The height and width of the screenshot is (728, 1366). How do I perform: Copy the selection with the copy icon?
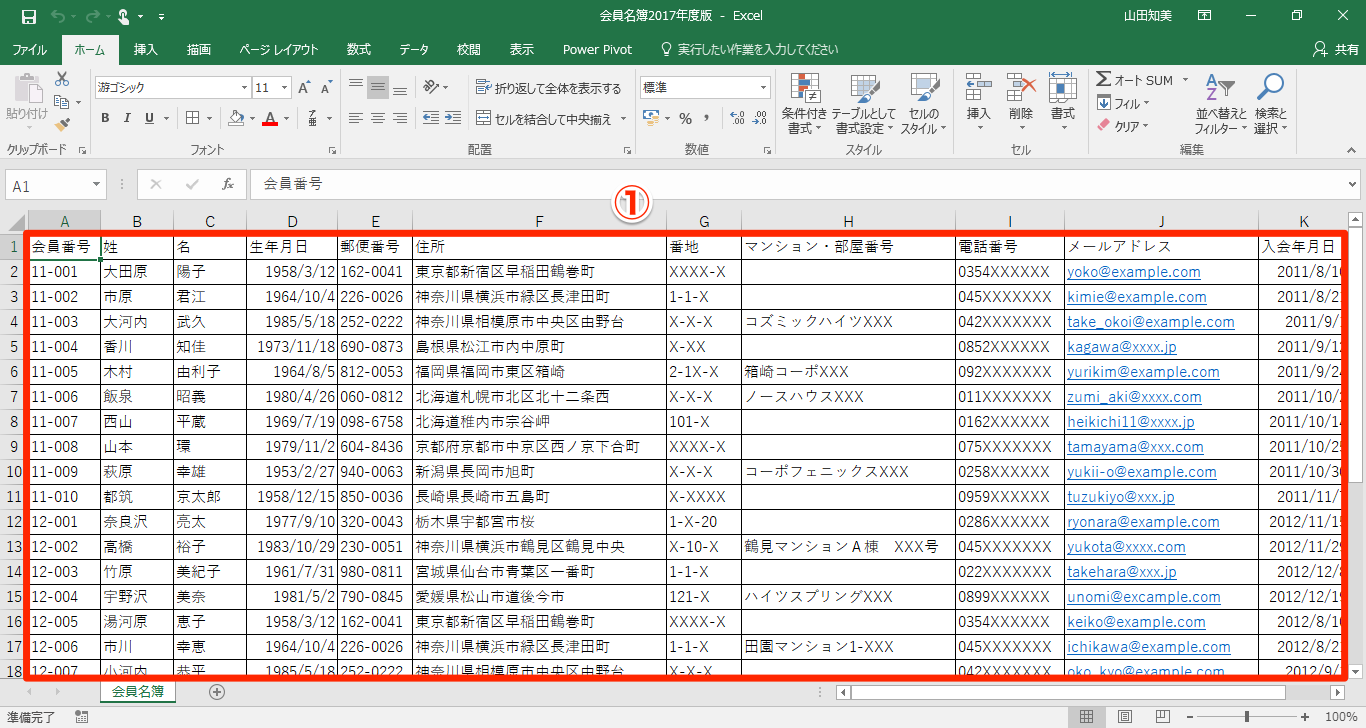pos(62,102)
